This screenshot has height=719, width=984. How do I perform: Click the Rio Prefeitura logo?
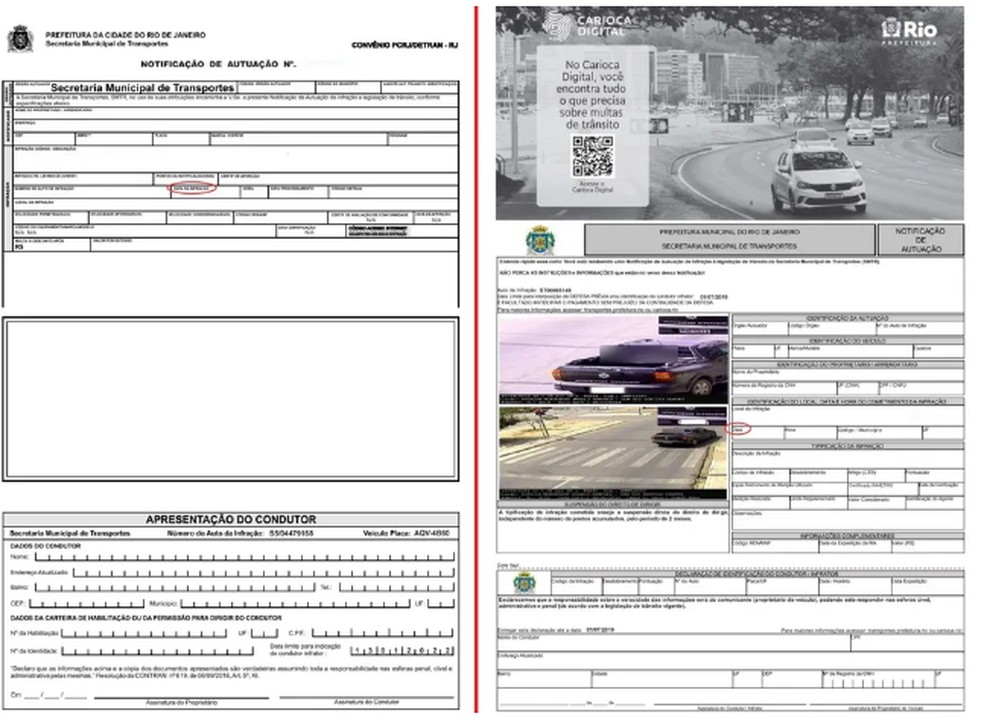tap(909, 32)
